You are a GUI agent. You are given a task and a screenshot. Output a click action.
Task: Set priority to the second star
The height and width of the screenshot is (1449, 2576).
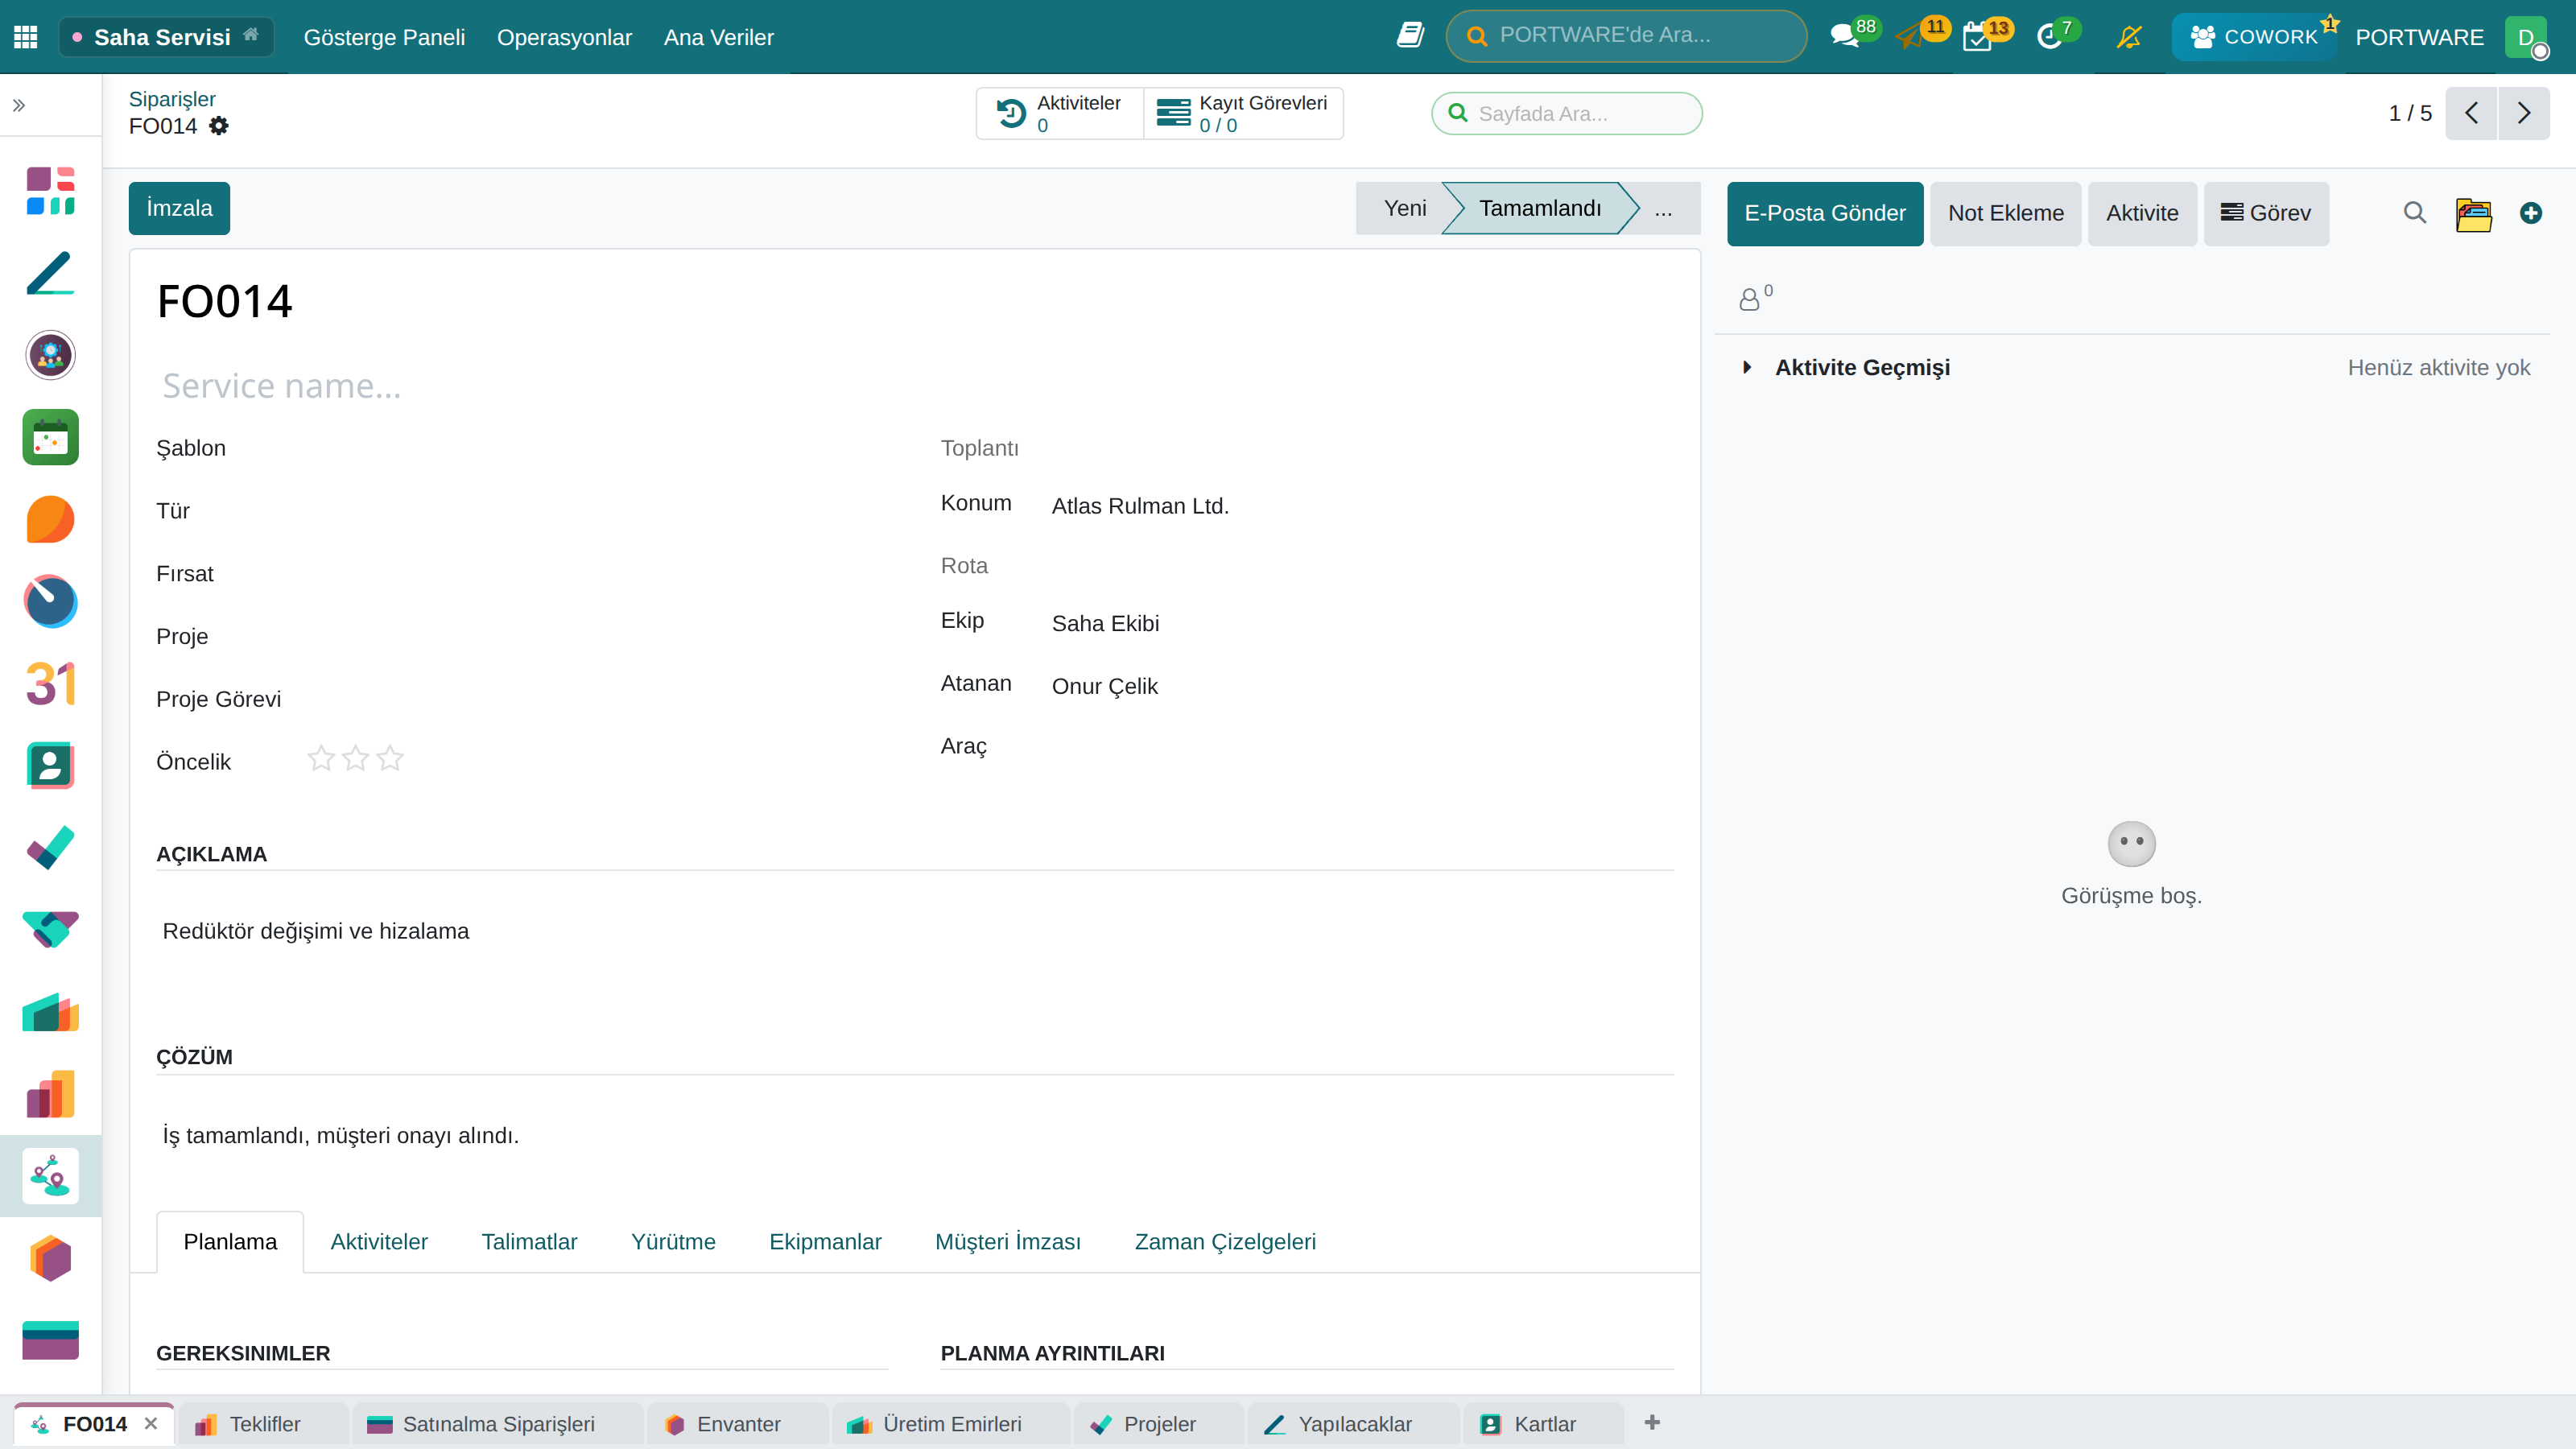pos(356,759)
